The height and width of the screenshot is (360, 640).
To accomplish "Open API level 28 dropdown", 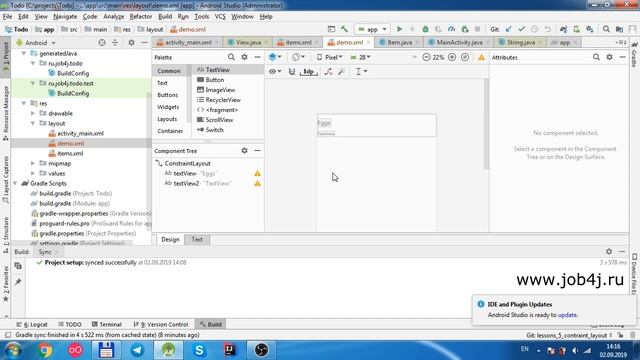I will tap(360, 58).
